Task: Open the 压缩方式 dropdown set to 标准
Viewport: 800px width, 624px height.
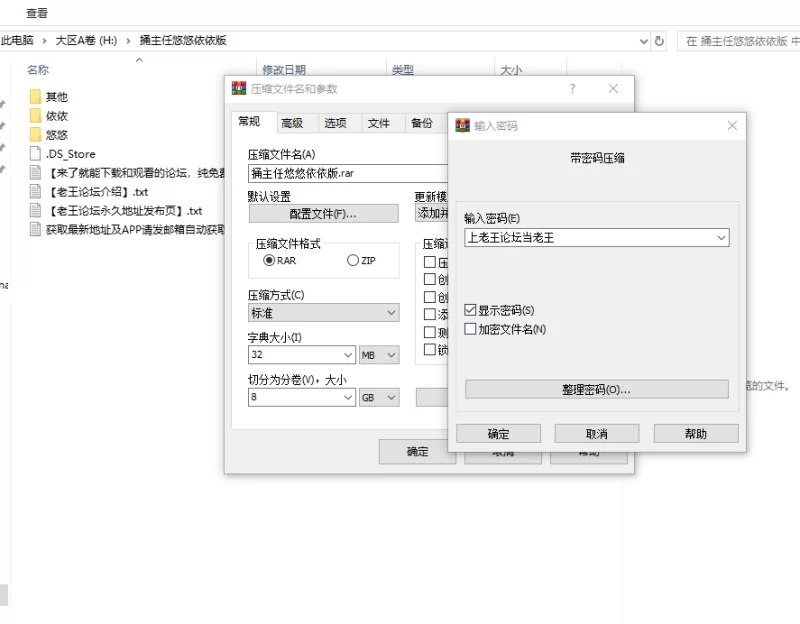Action: click(x=391, y=313)
